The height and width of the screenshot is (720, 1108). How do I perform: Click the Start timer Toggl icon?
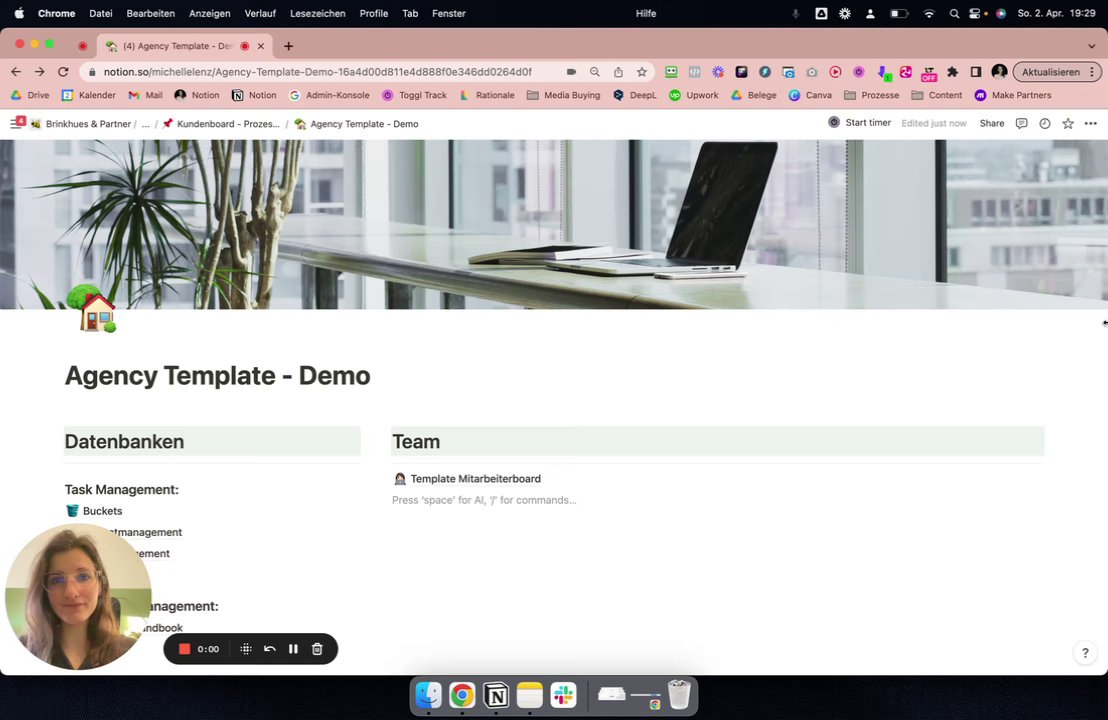tap(834, 122)
